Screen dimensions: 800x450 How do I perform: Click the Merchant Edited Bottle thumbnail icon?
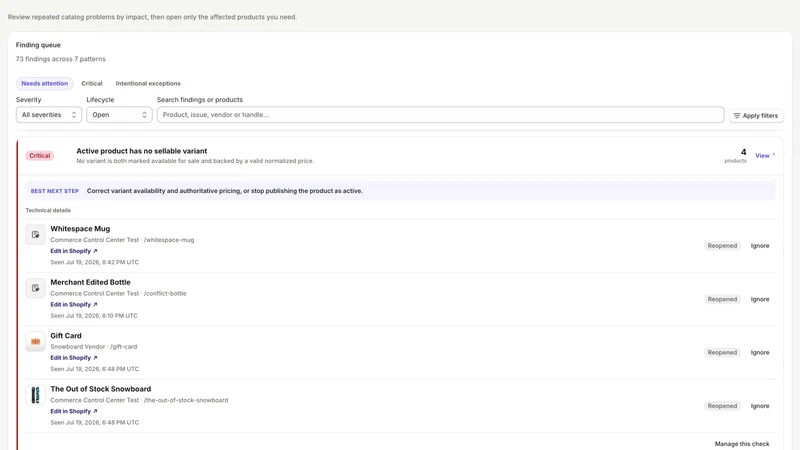(x=35, y=288)
